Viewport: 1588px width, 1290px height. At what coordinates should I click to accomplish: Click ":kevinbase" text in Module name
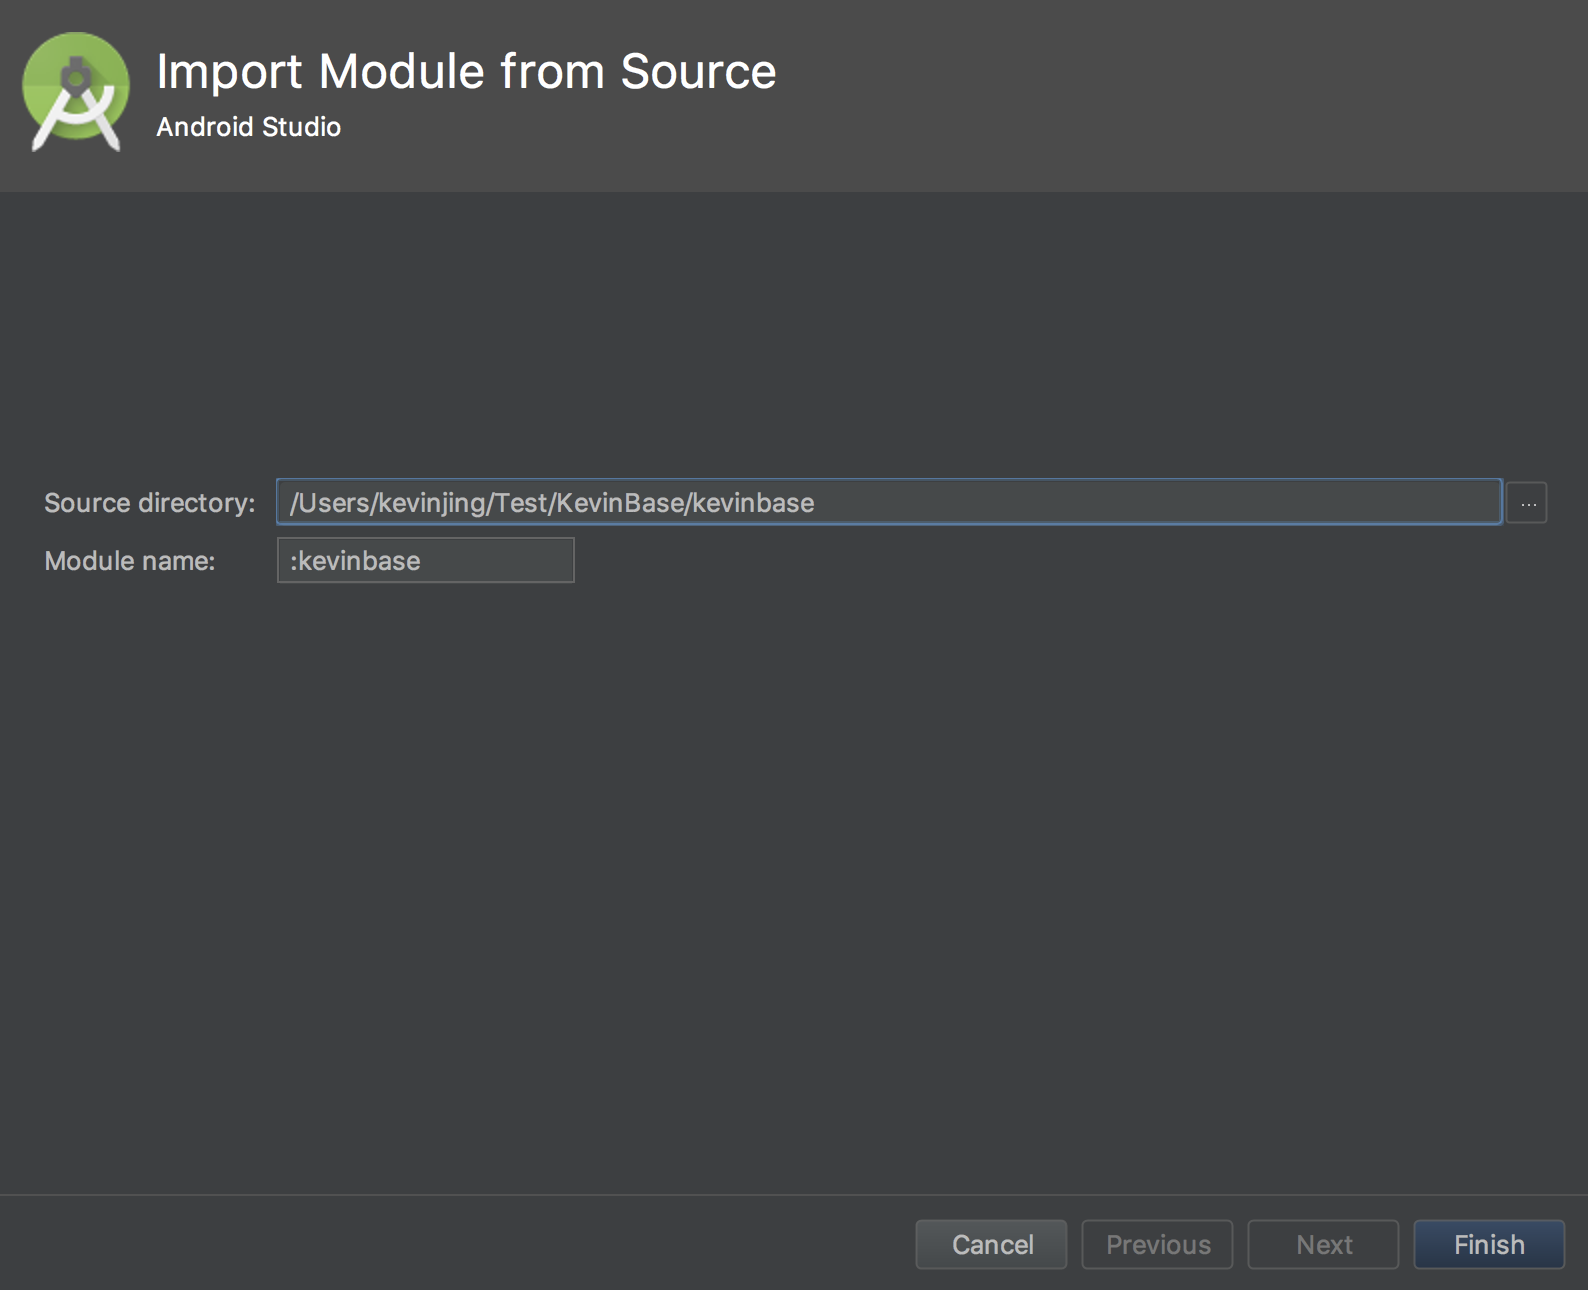point(355,561)
